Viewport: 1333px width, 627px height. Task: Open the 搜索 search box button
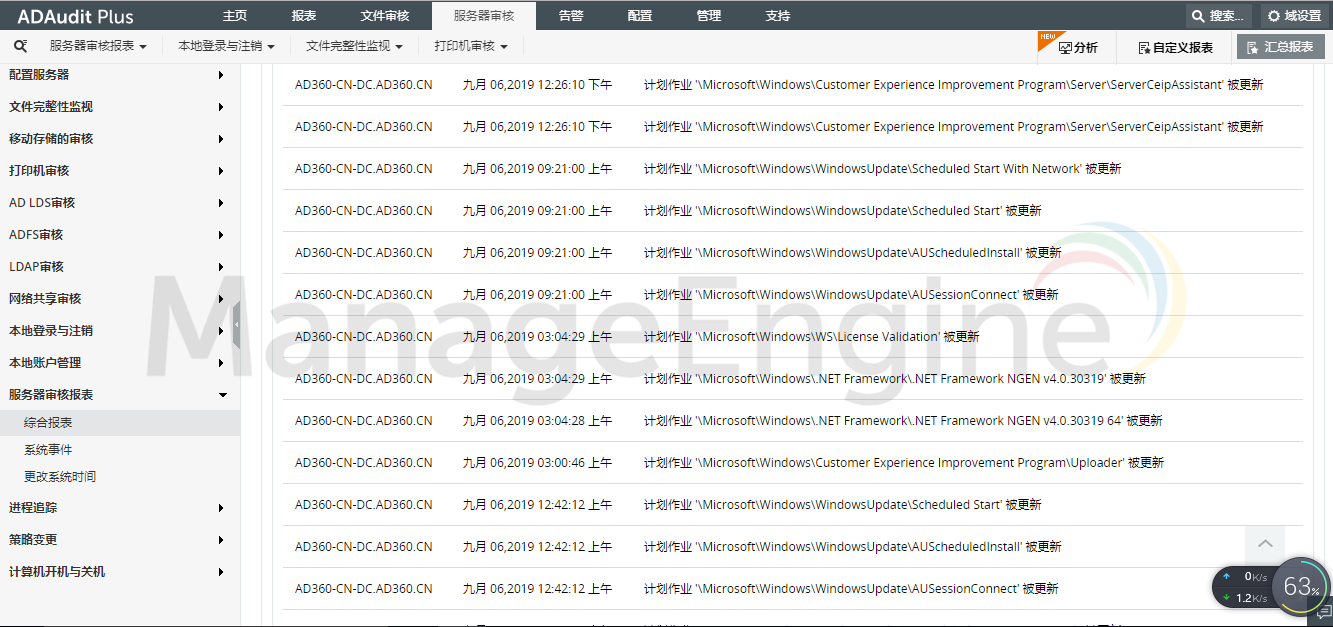pos(1218,16)
